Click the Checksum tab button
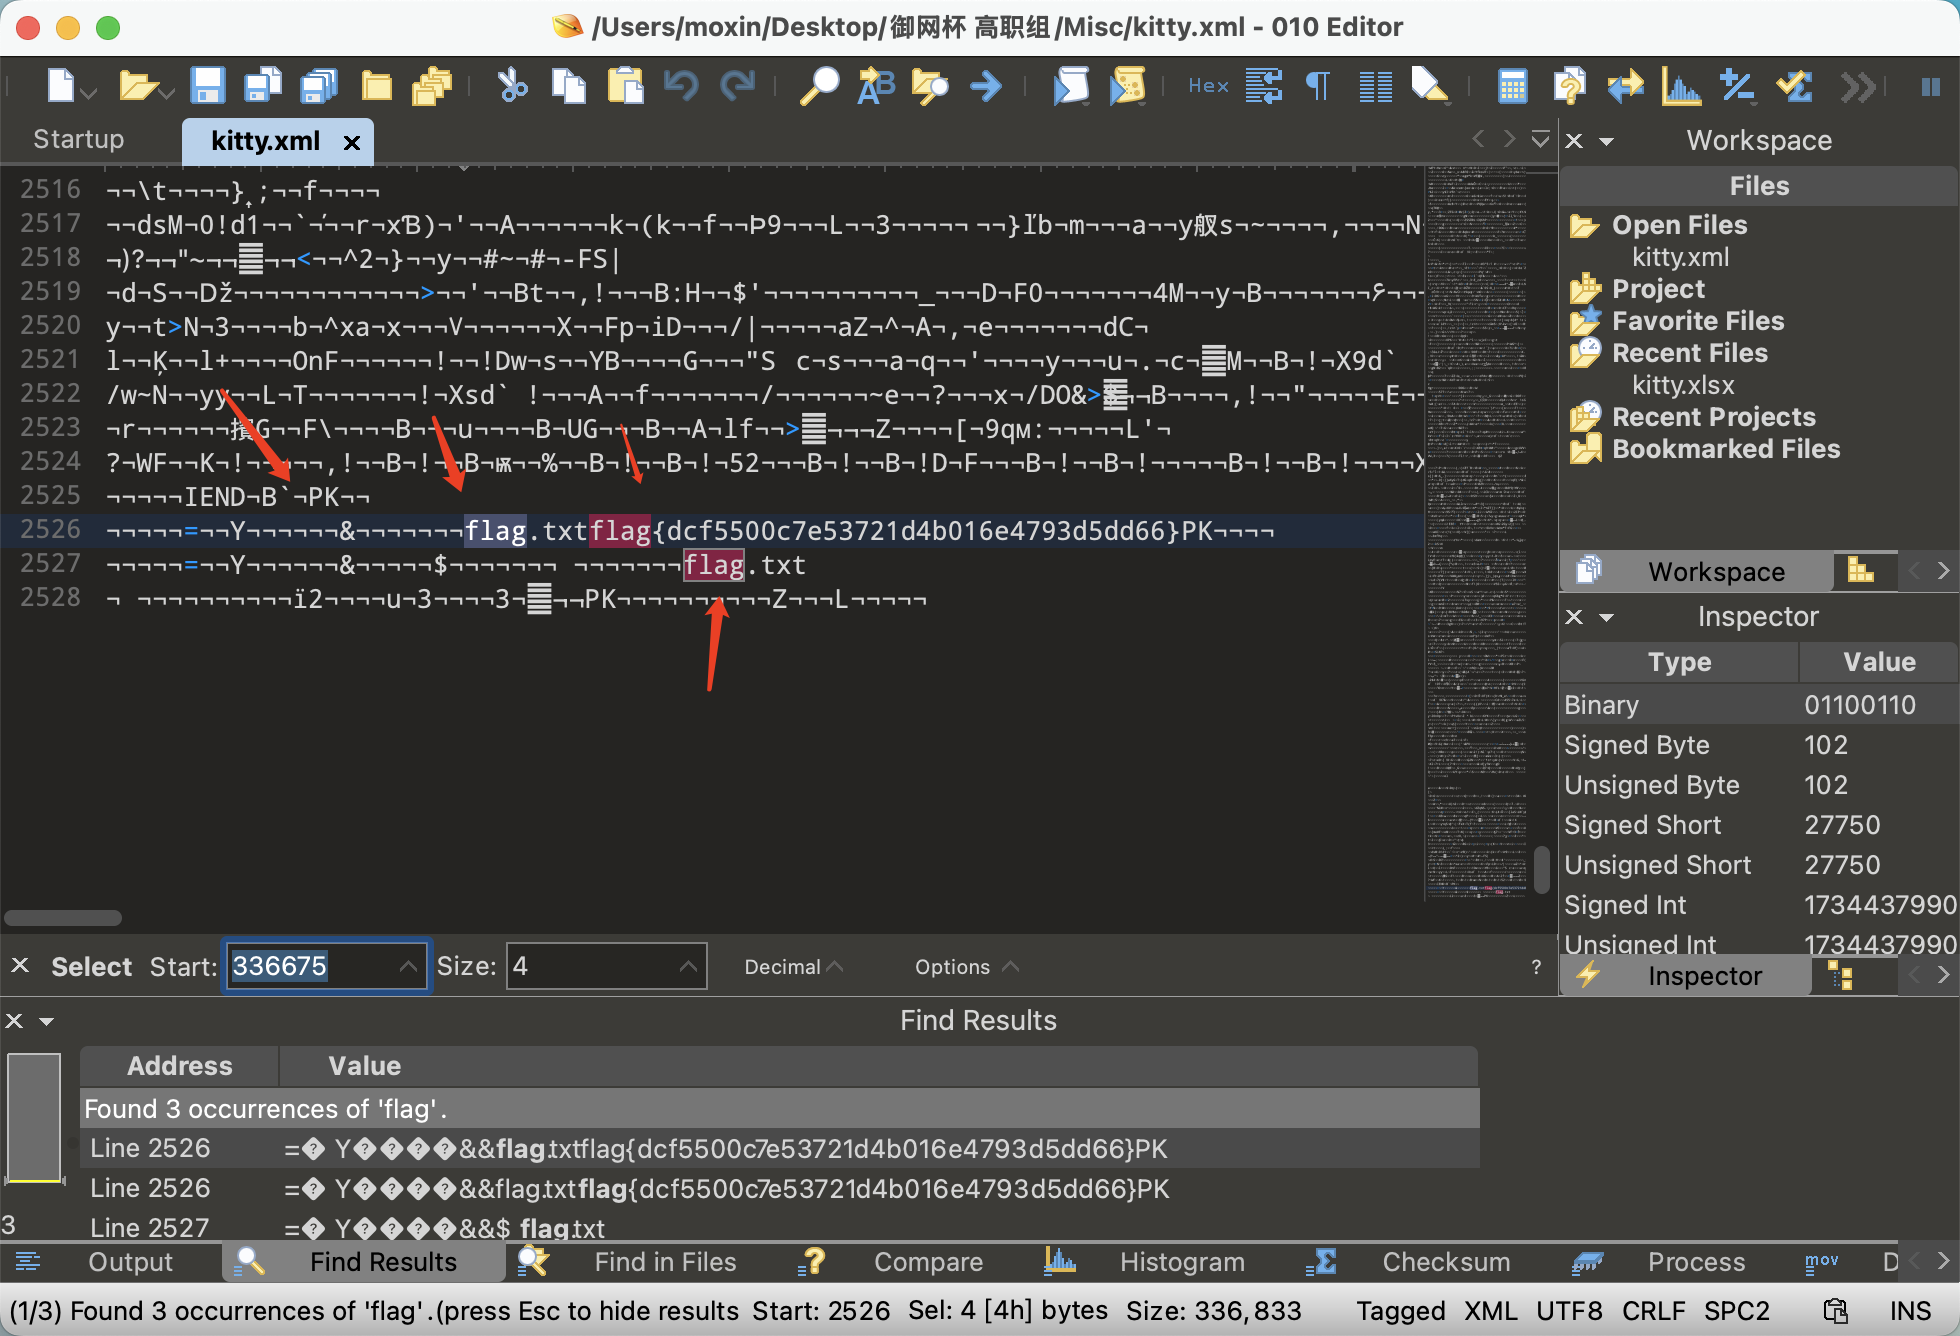 (1445, 1262)
